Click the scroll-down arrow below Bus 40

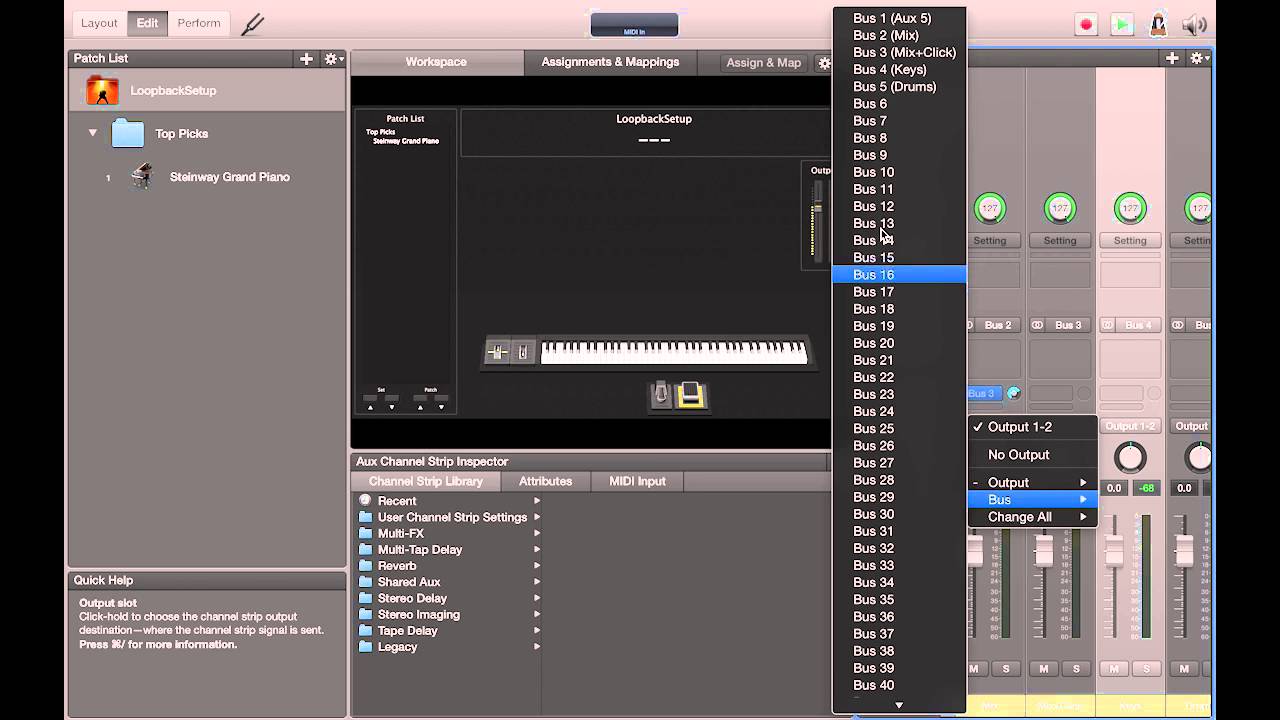pyautogui.click(x=899, y=705)
